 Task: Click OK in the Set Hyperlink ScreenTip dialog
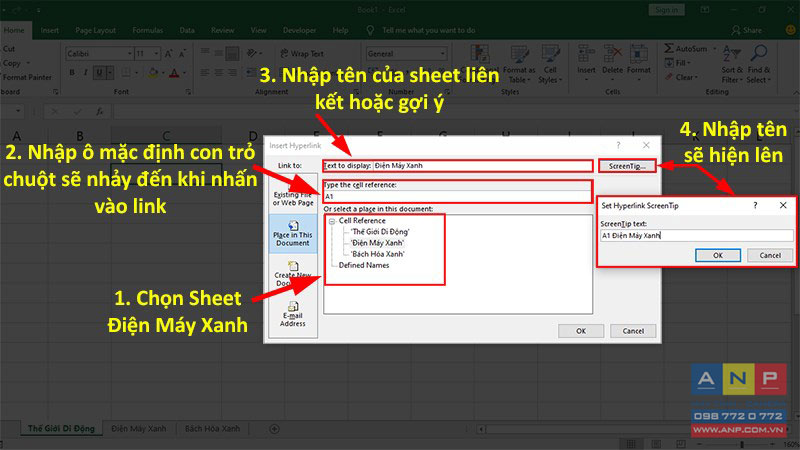[717, 255]
